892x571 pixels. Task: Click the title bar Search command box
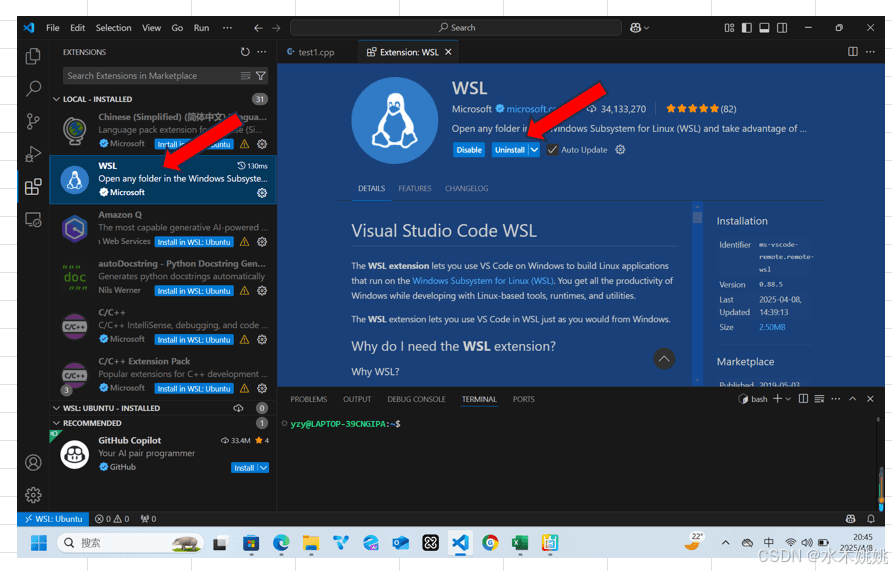tap(456, 27)
